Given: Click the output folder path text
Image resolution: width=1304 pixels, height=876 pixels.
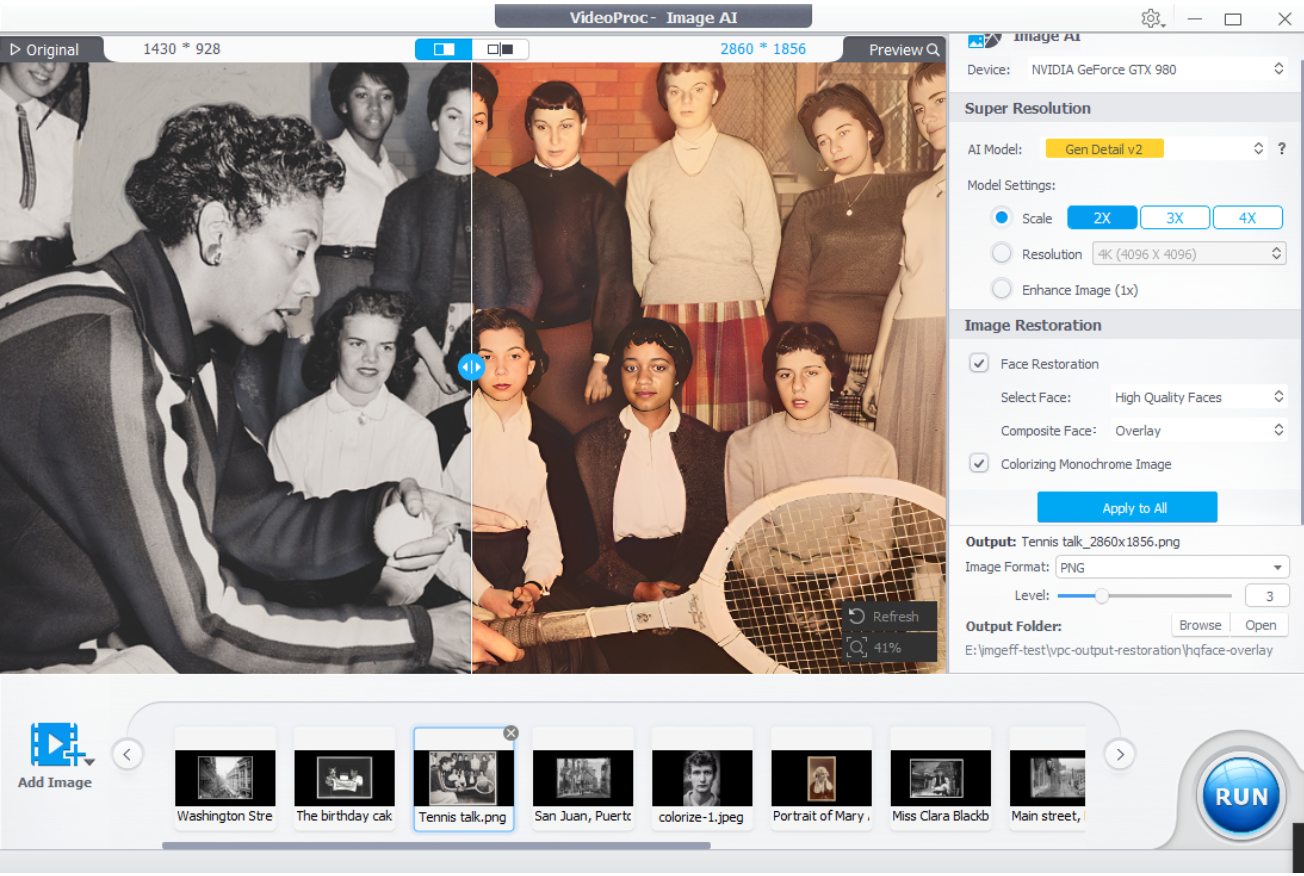Looking at the screenshot, I should pyautogui.click(x=1119, y=650).
